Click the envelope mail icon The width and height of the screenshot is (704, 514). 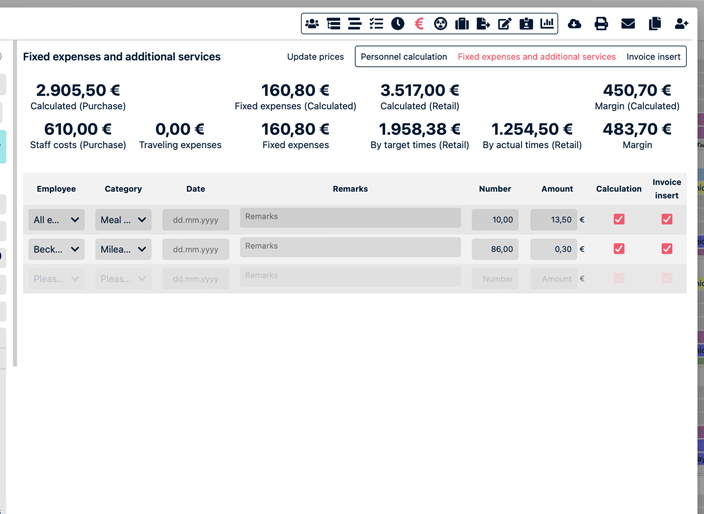click(628, 23)
